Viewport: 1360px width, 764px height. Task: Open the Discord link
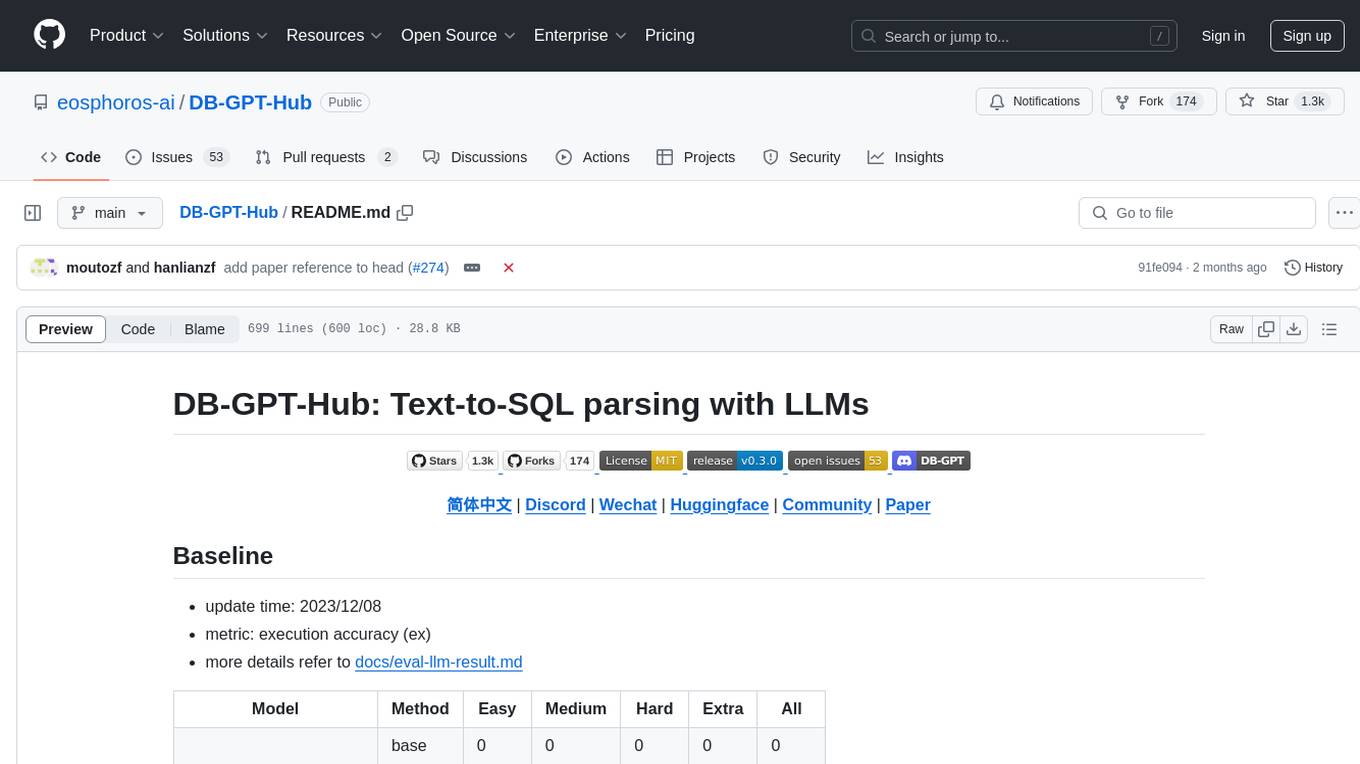coord(555,505)
